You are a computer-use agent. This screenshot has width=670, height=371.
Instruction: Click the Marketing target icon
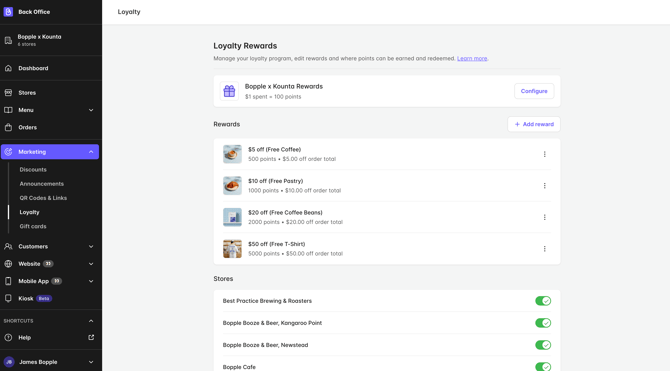click(x=8, y=152)
